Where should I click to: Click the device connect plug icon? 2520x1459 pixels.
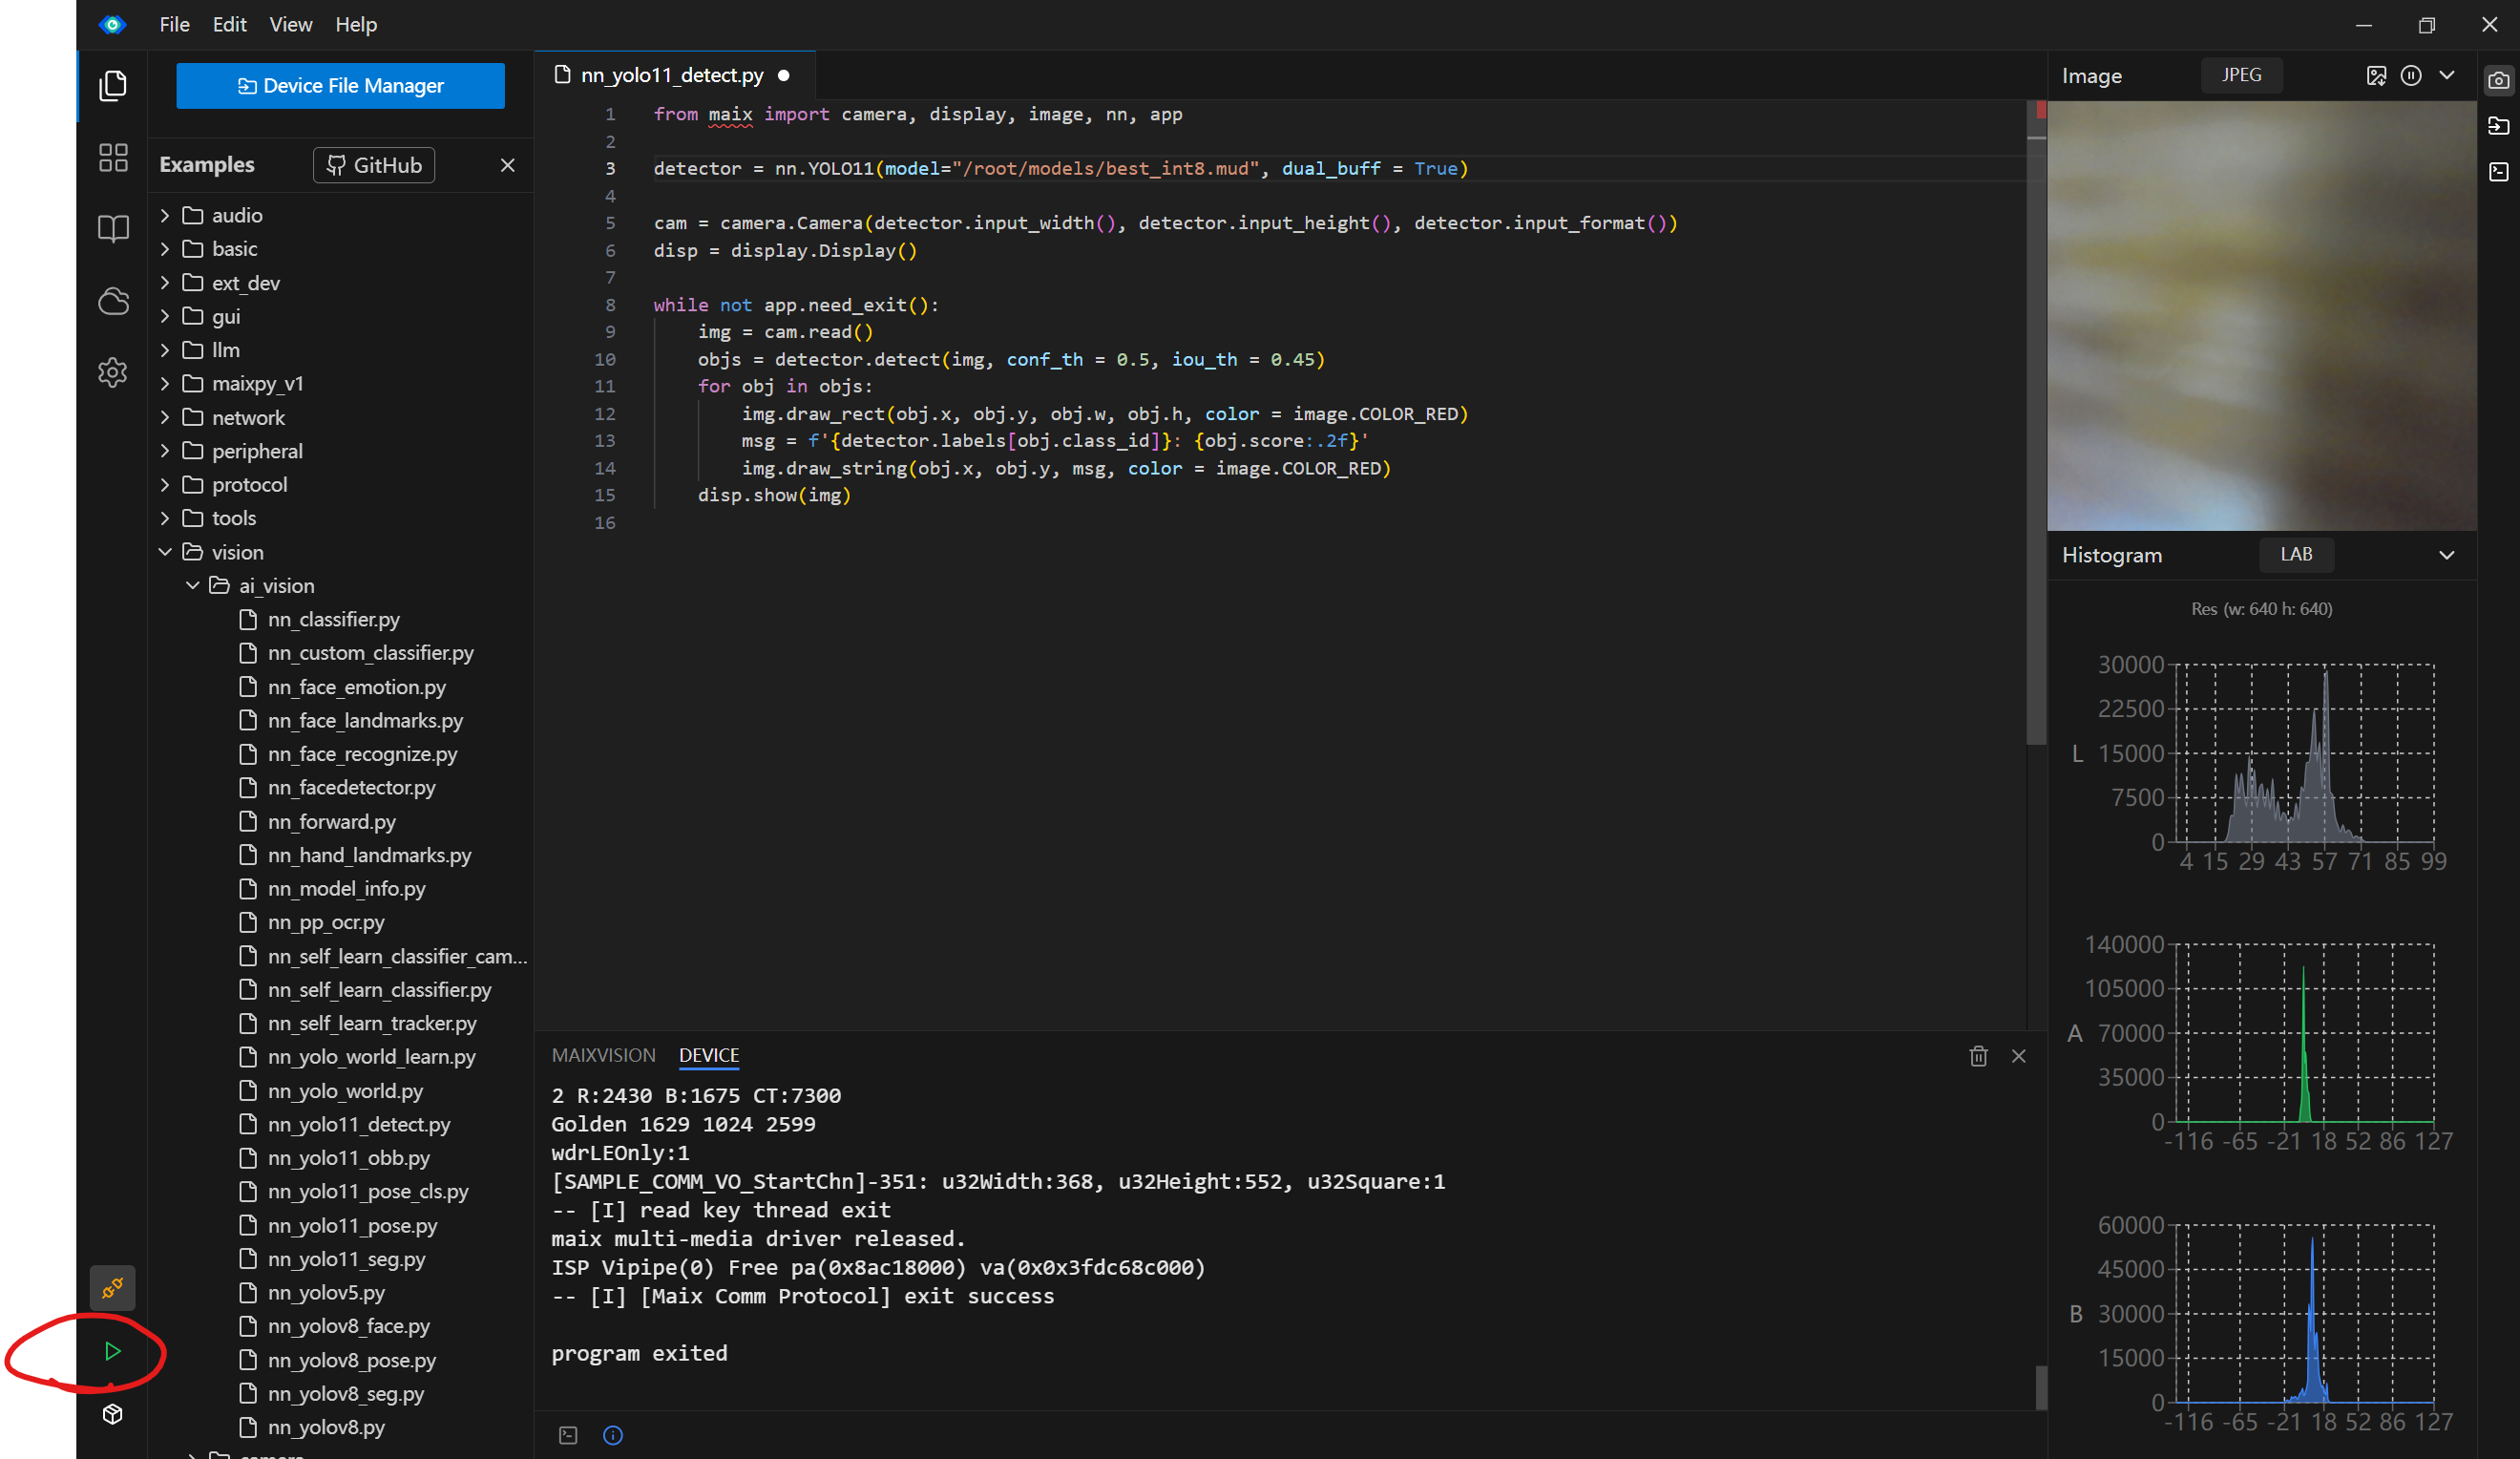pos(112,1288)
